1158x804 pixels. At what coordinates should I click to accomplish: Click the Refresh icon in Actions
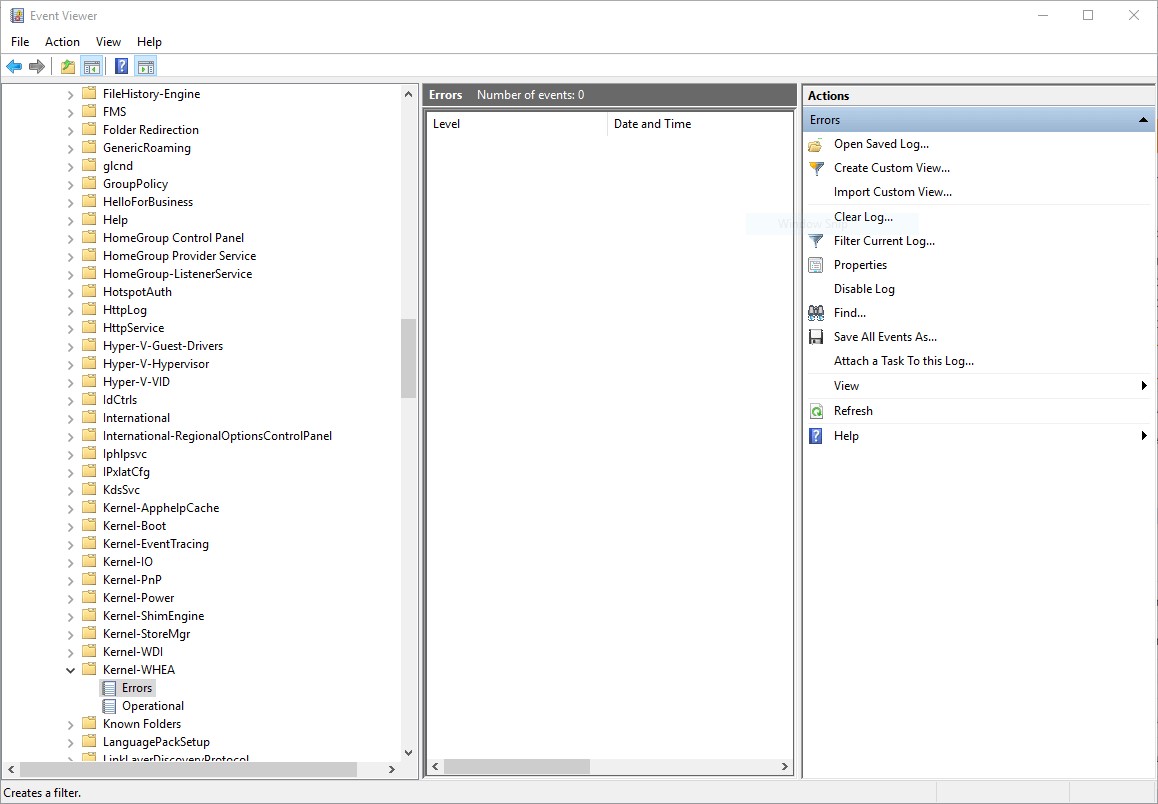point(815,411)
